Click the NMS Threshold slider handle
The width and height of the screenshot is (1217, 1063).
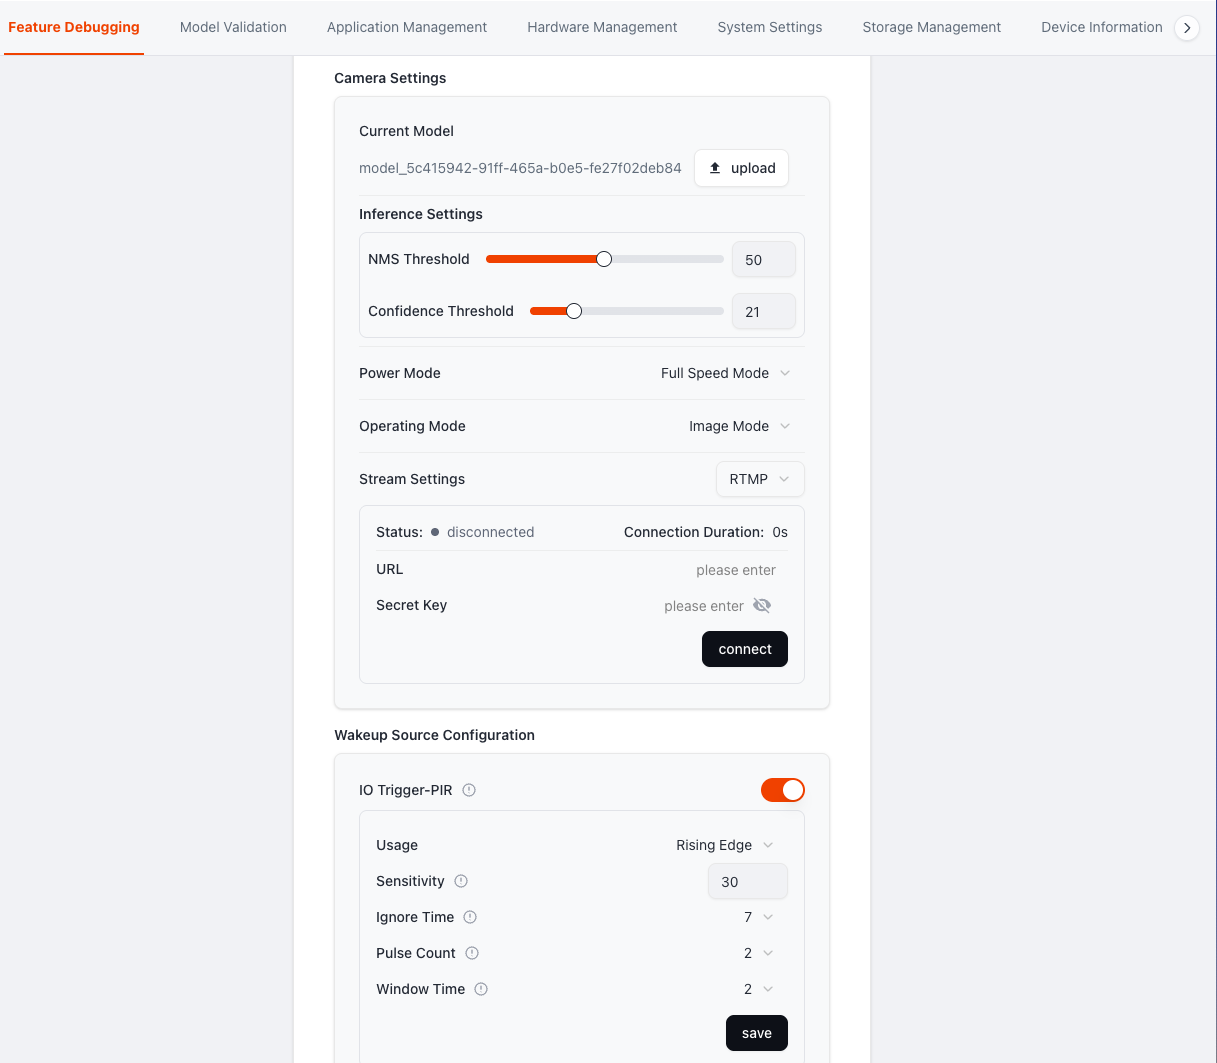(x=604, y=259)
